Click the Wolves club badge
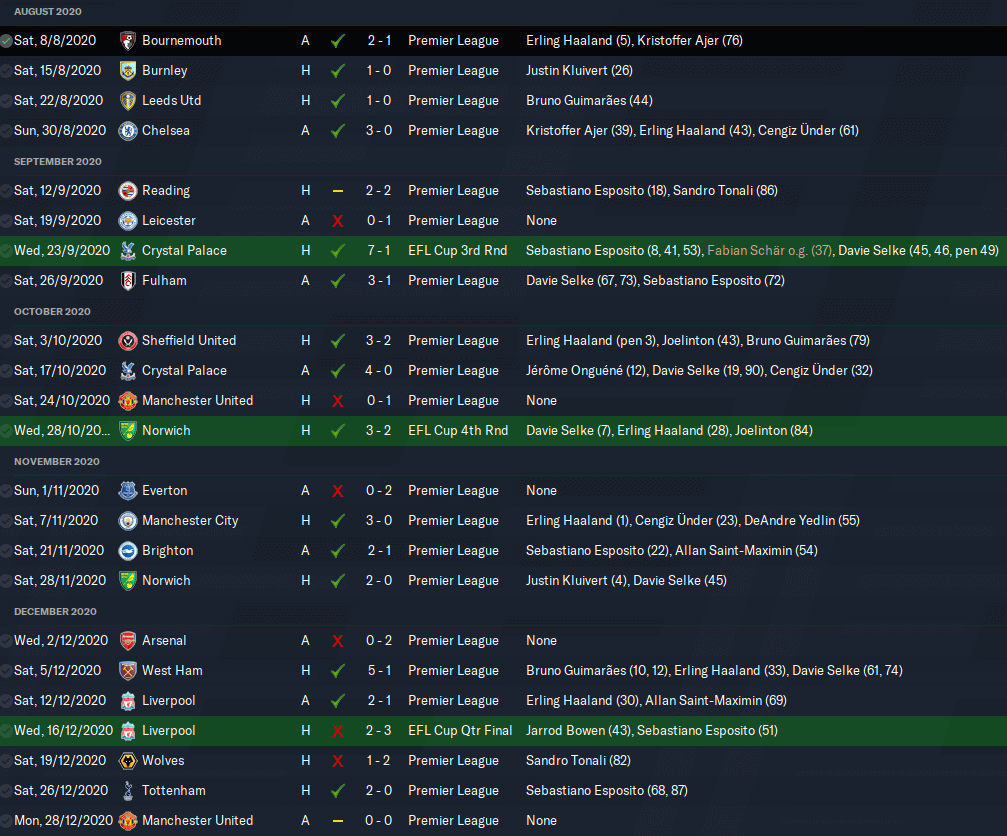This screenshot has width=1007, height=836. 128,760
